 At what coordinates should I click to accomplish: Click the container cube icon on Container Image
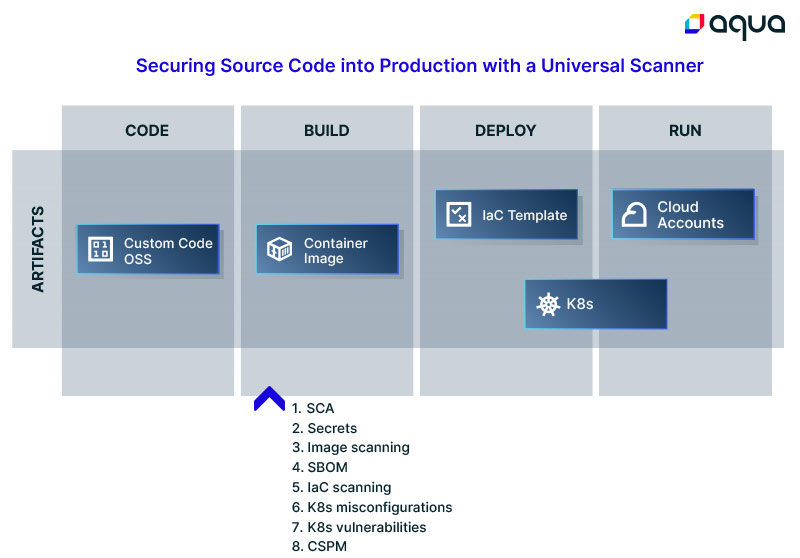pos(279,249)
